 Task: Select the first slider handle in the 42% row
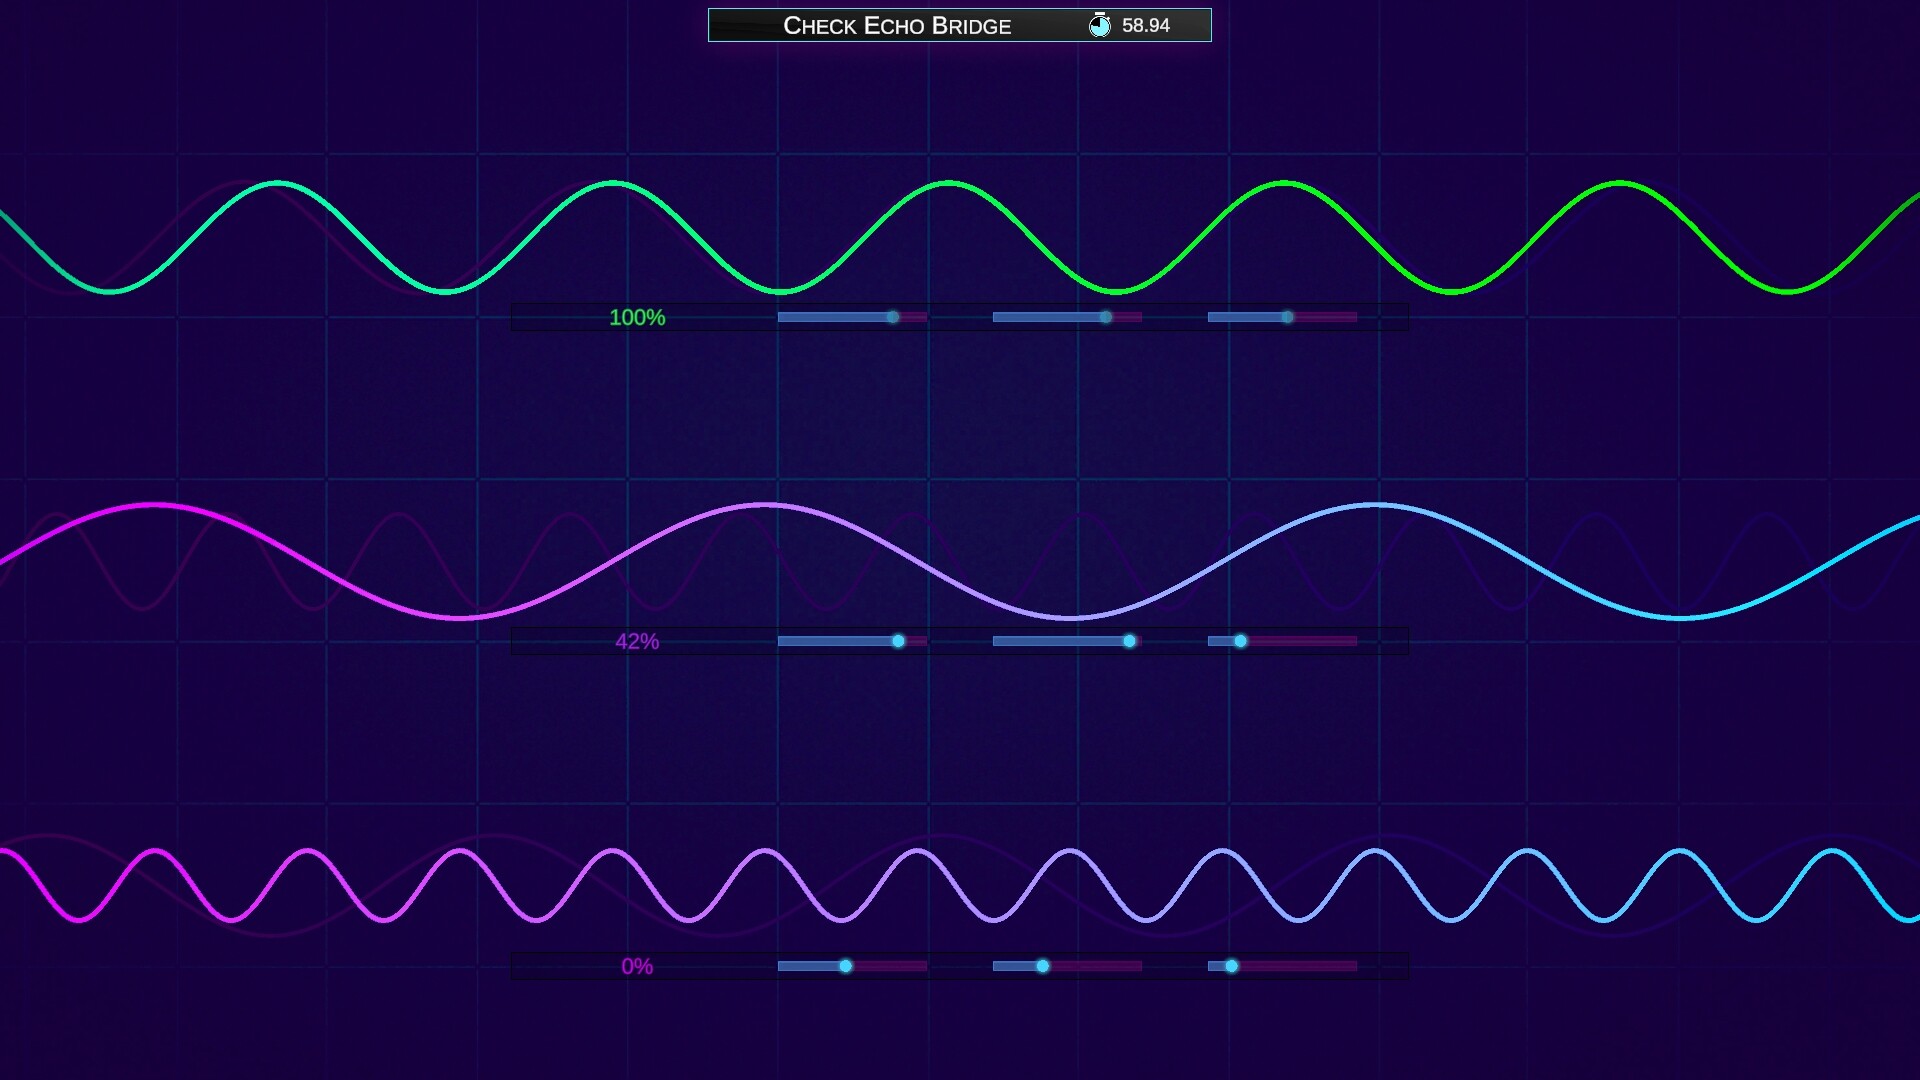(897, 641)
